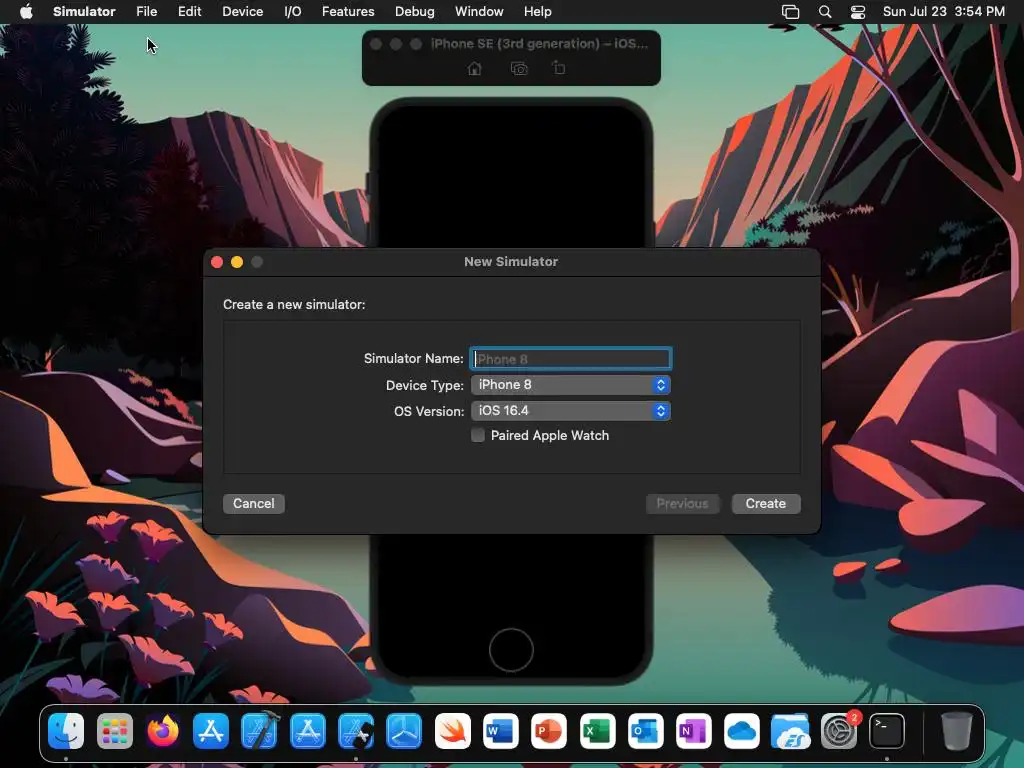Click the Home icon in Simulator window toolbar
1024x768 pixels.
(x=475, y=69)
